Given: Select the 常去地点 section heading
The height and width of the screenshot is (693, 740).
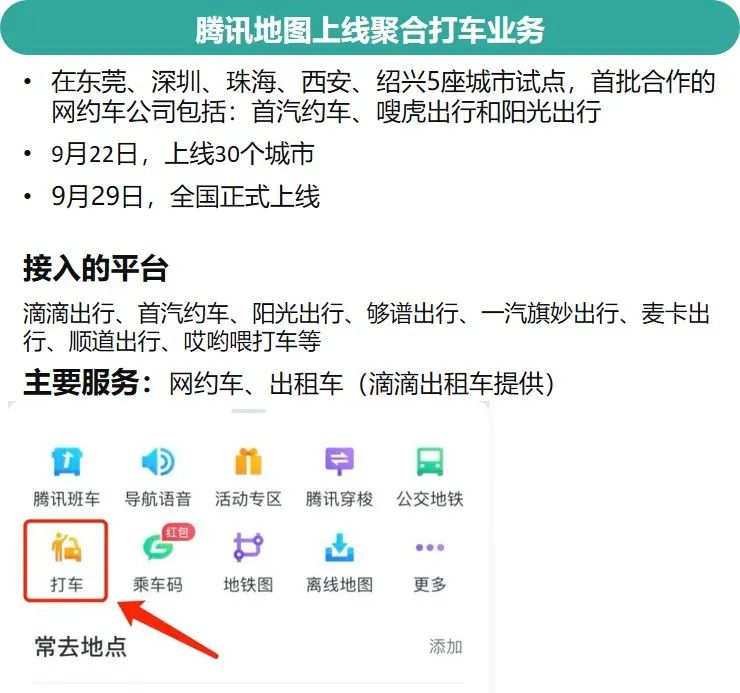Looking at the screenshot, I should (81, 647).
